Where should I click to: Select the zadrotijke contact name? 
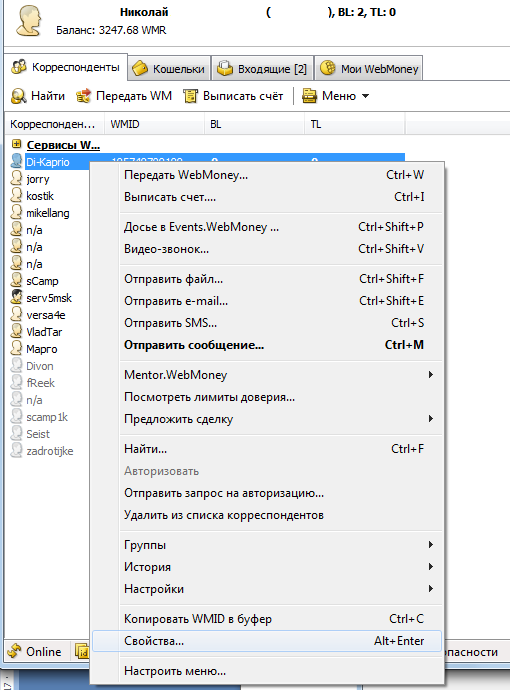[x=50, y=451]
